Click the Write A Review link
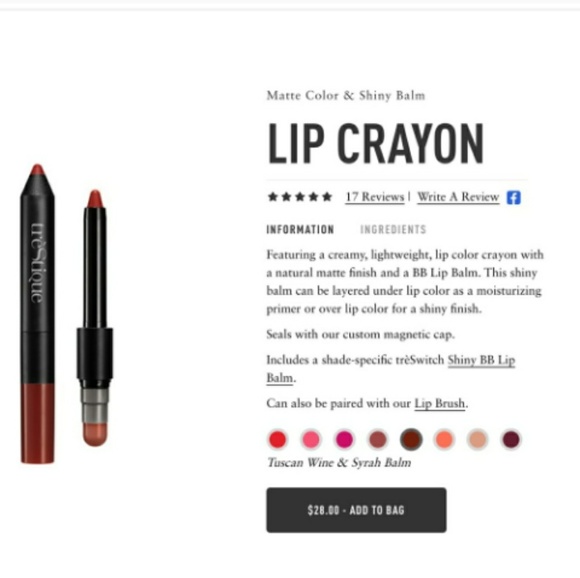Viewport: 580px width, 578px height. click(x=458, y=197)
